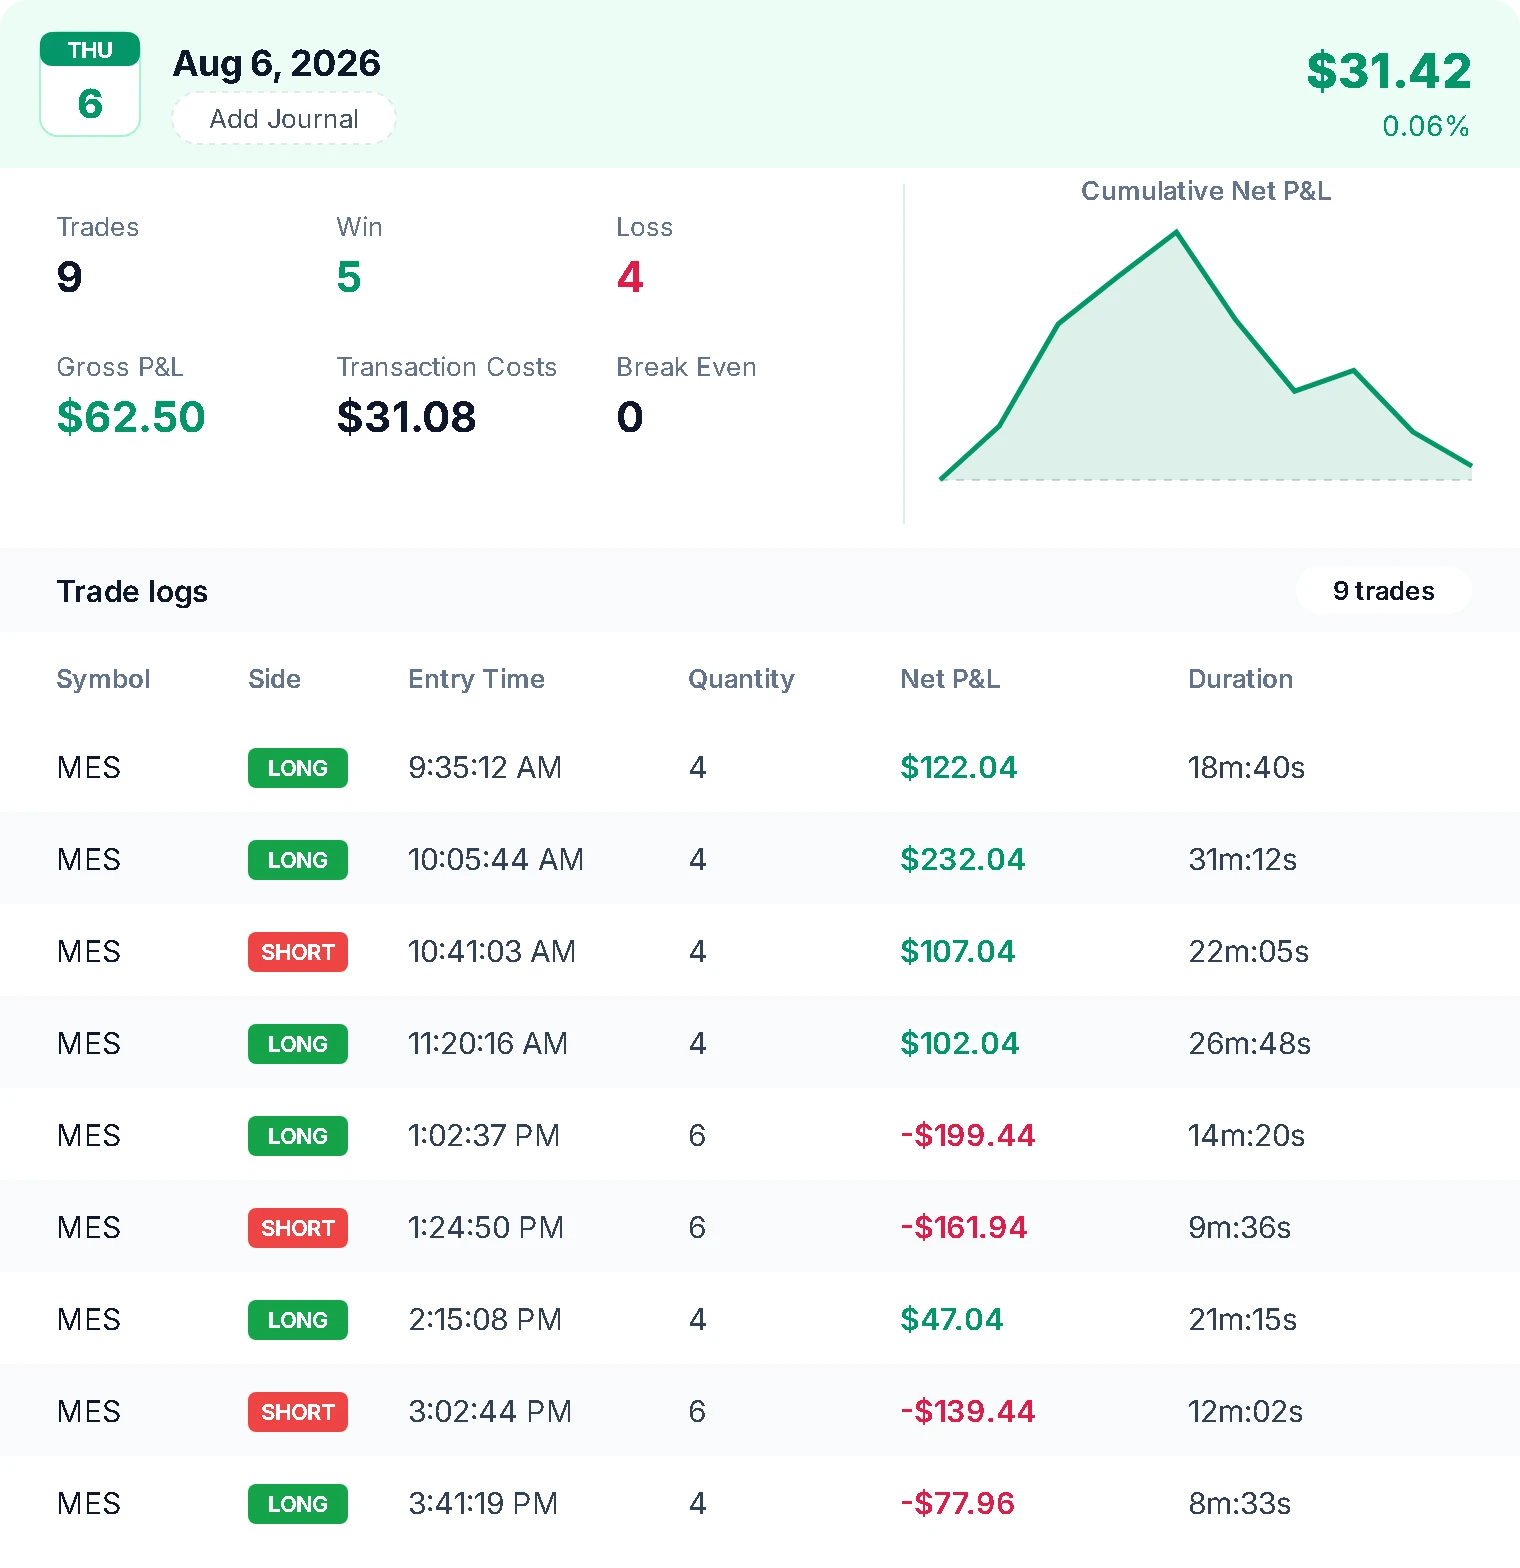Select the 2:15:08 PM trade entry
Viewport: 1520px width, 1568px height.
click(760, 1320)
